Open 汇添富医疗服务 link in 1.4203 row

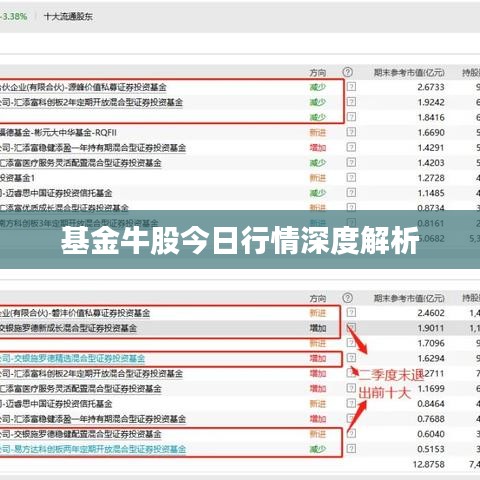pyautogui.click(x=81, y=163)
